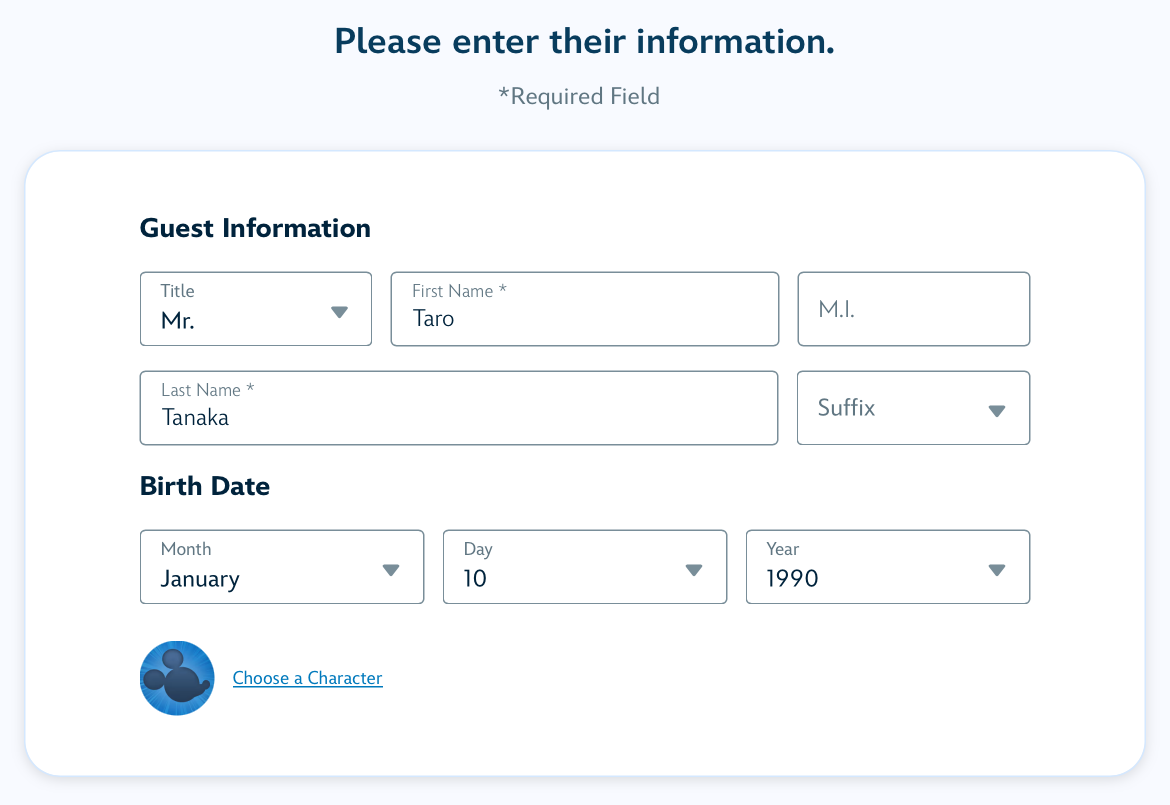Image resolution: width=1170 pixels, height=805 pixels.
Task: Click the Suffix field's down arrow
Action: tap(997, 411)
